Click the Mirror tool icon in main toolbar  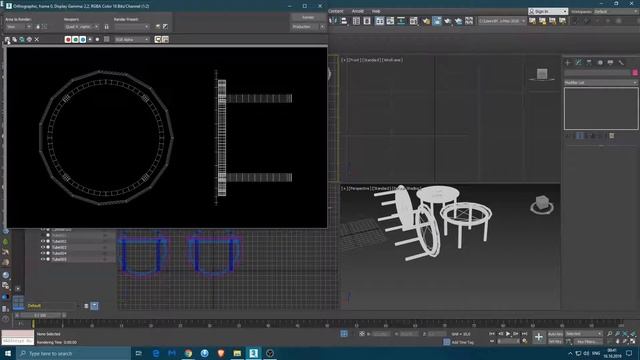pos(333,21)
